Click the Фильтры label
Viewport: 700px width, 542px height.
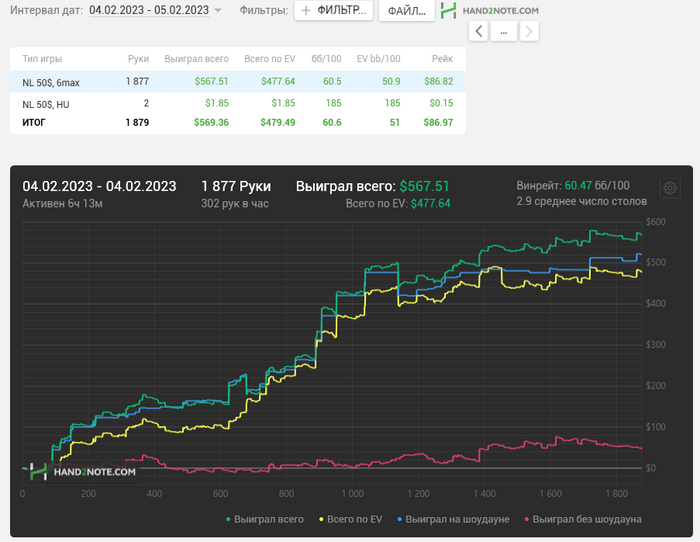point(264,10)
